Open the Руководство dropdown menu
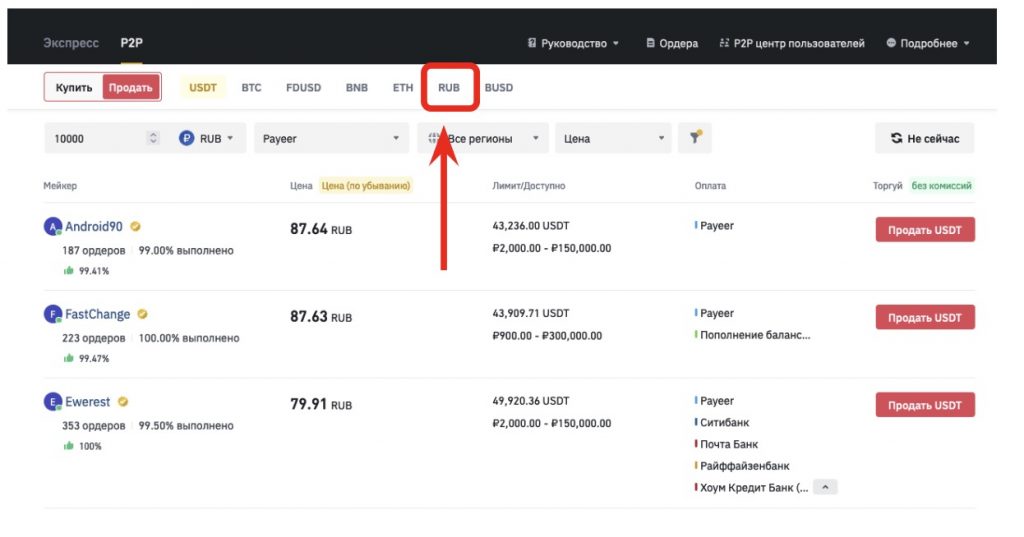 tap(573, 43)
